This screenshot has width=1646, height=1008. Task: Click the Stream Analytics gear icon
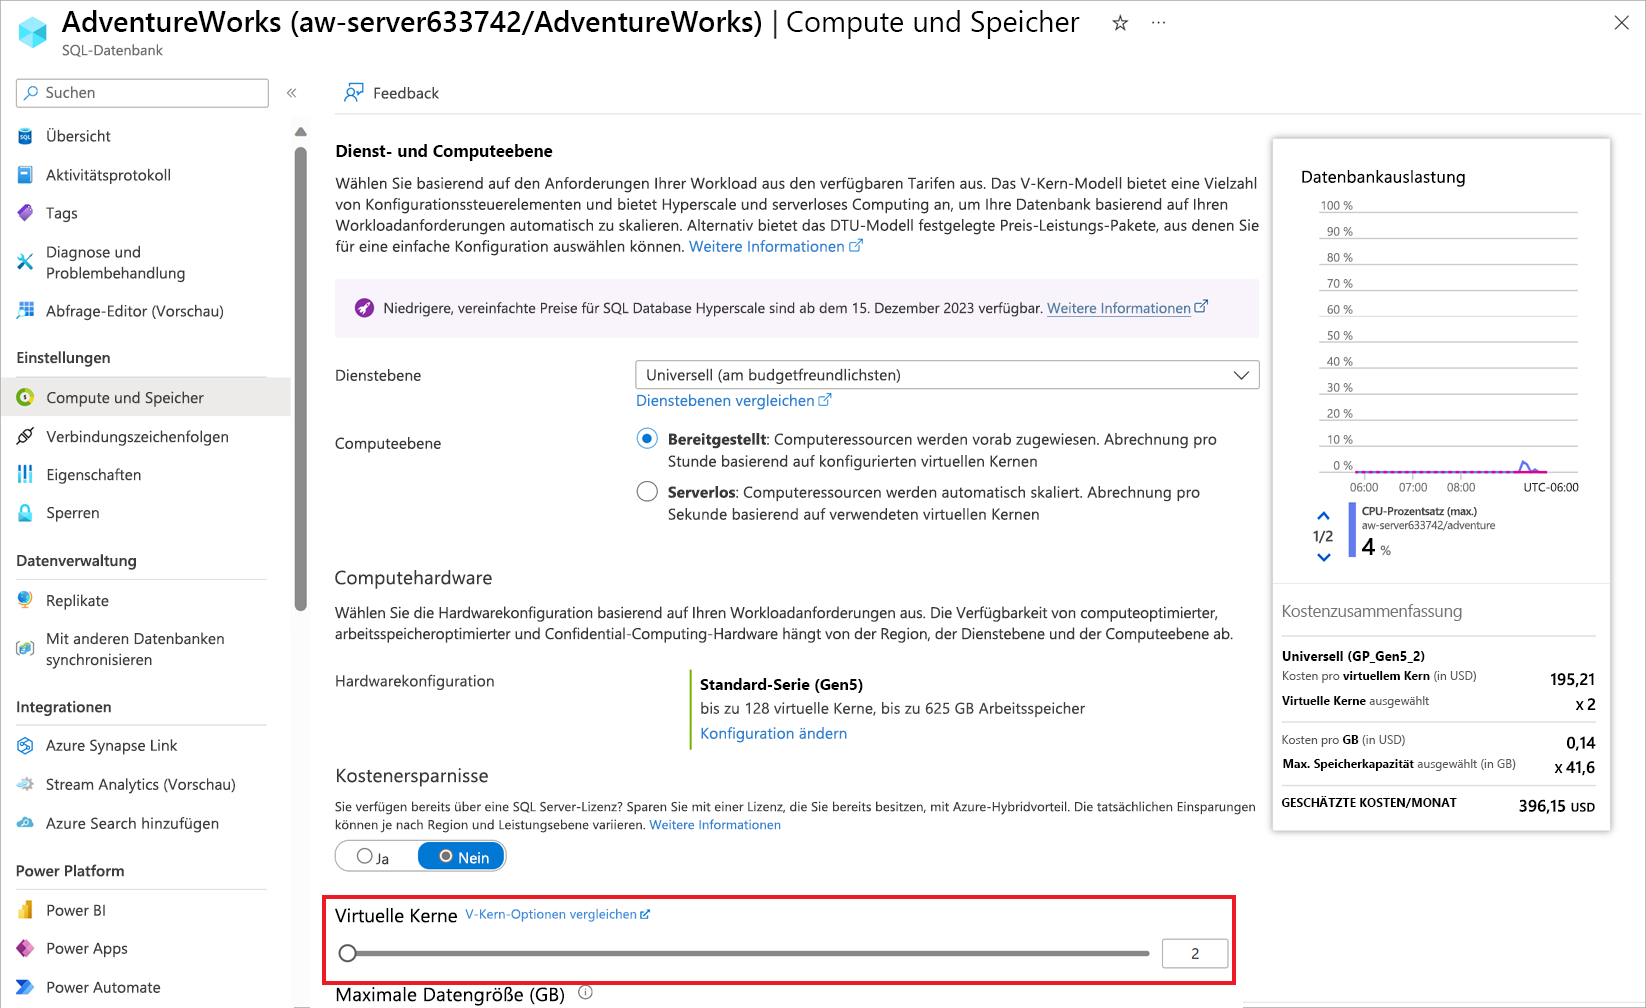click(x=25, y=784)
